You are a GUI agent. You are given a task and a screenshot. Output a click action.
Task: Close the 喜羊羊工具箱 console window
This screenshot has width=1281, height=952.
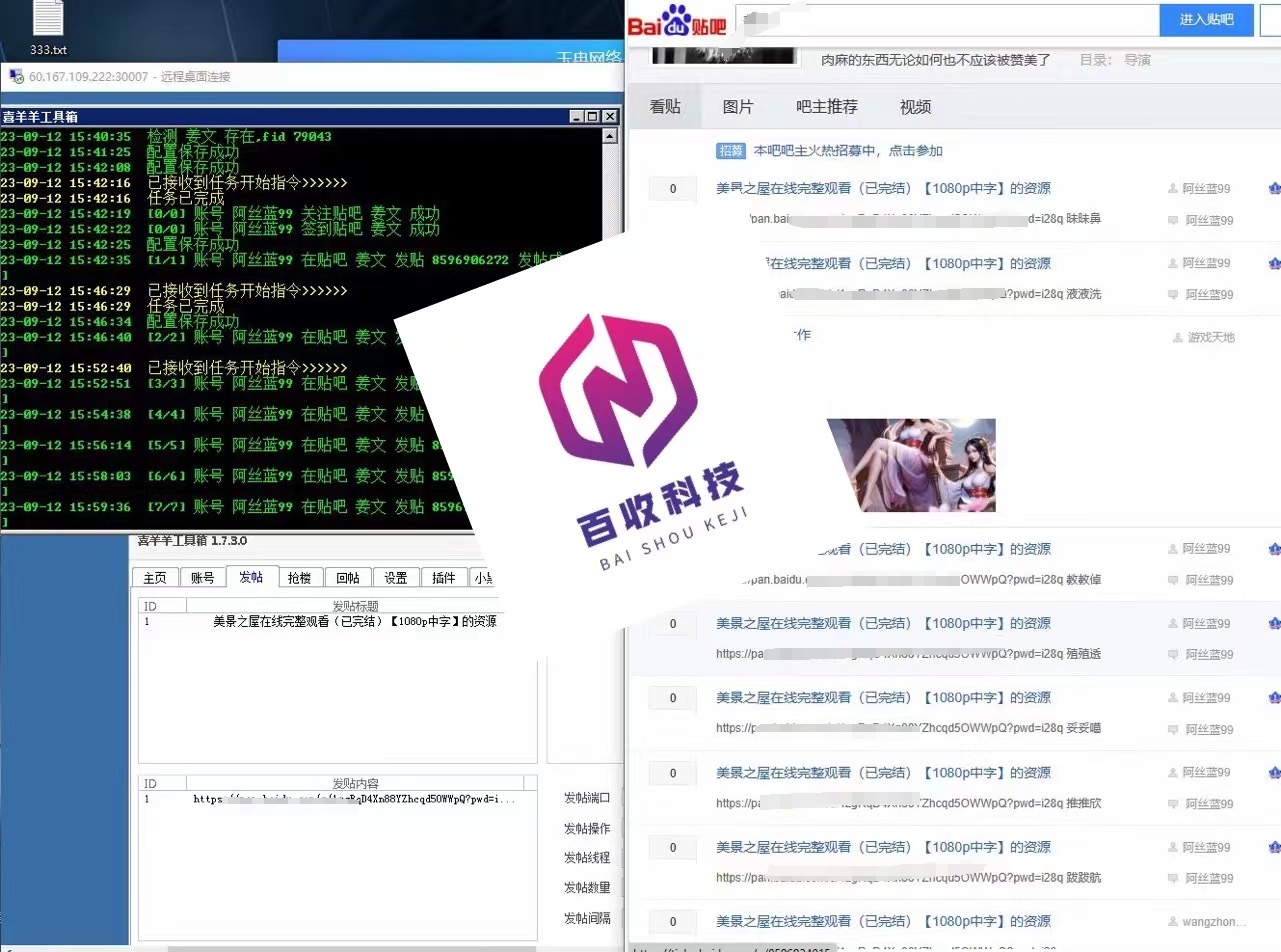[609, 117]
